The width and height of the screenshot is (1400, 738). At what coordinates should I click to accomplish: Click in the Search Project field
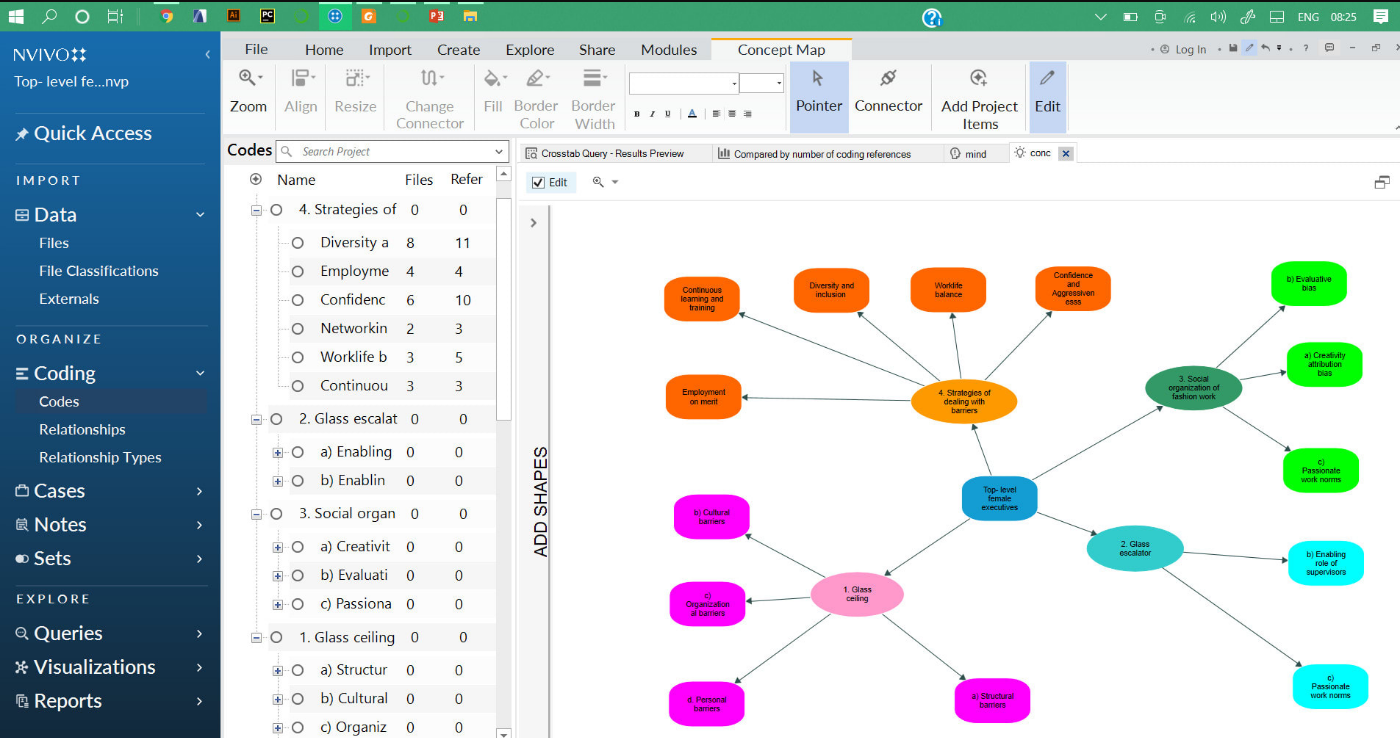[x=393, y=151]
